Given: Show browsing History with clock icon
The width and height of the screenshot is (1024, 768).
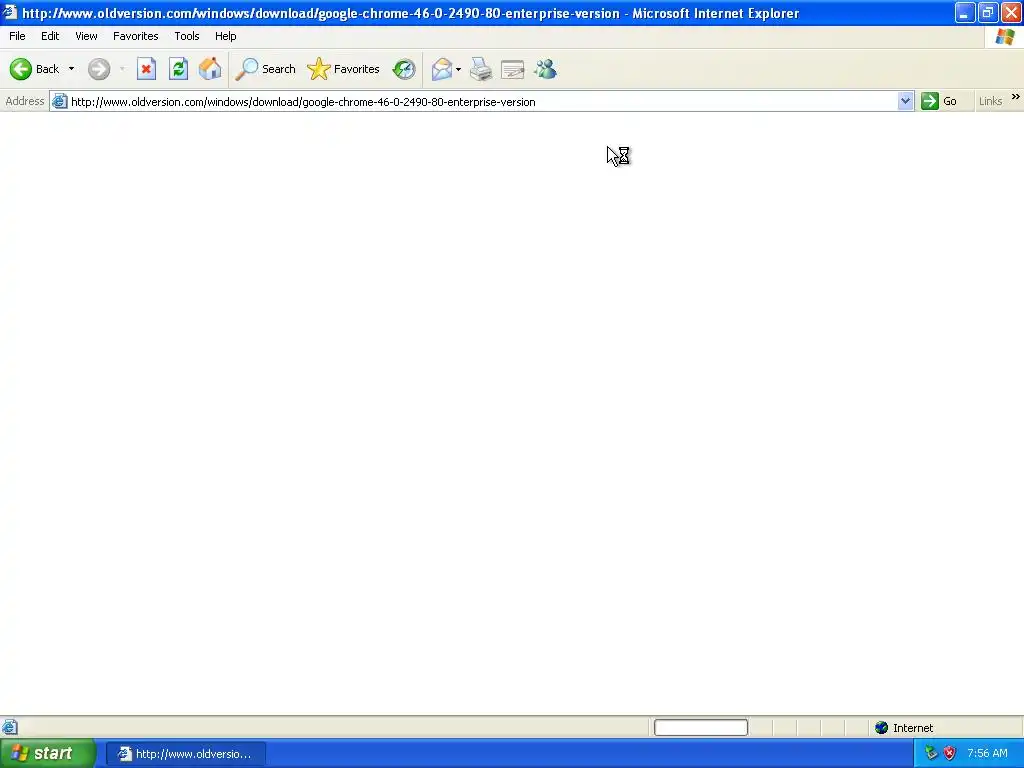Looking at the screenshot, I should (404, 69).
